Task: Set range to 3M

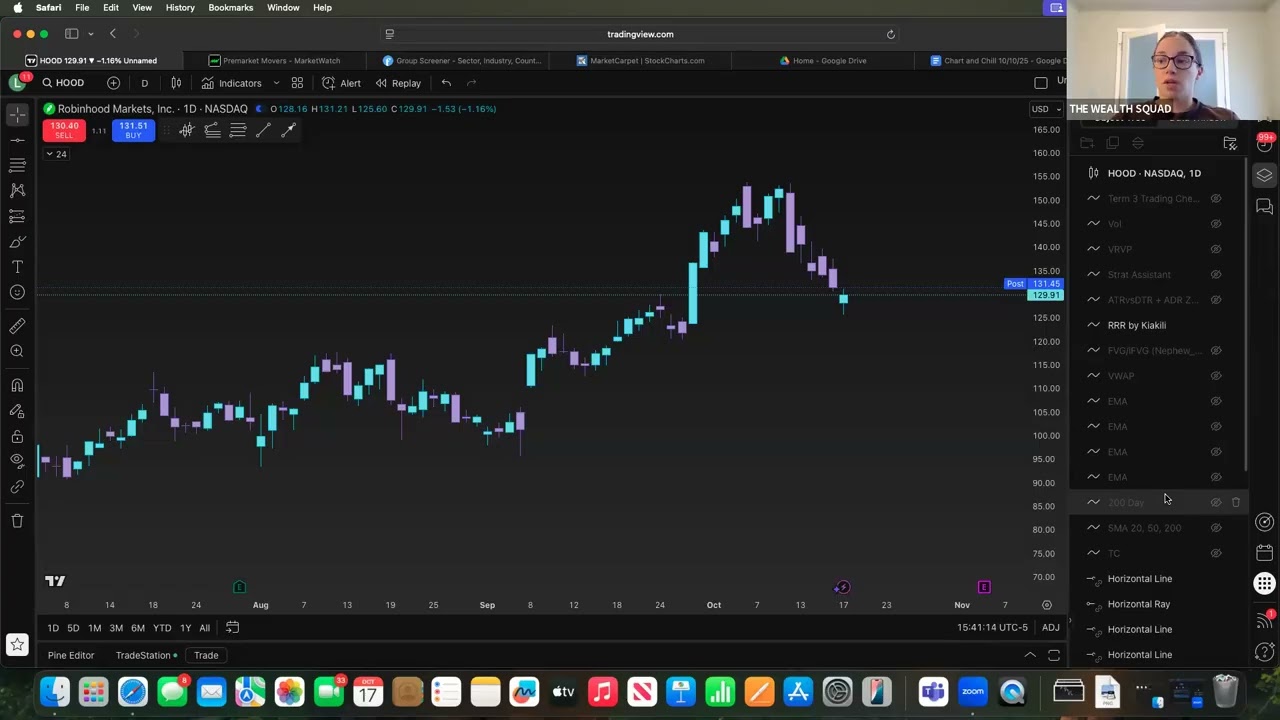Action: (116, 628)
